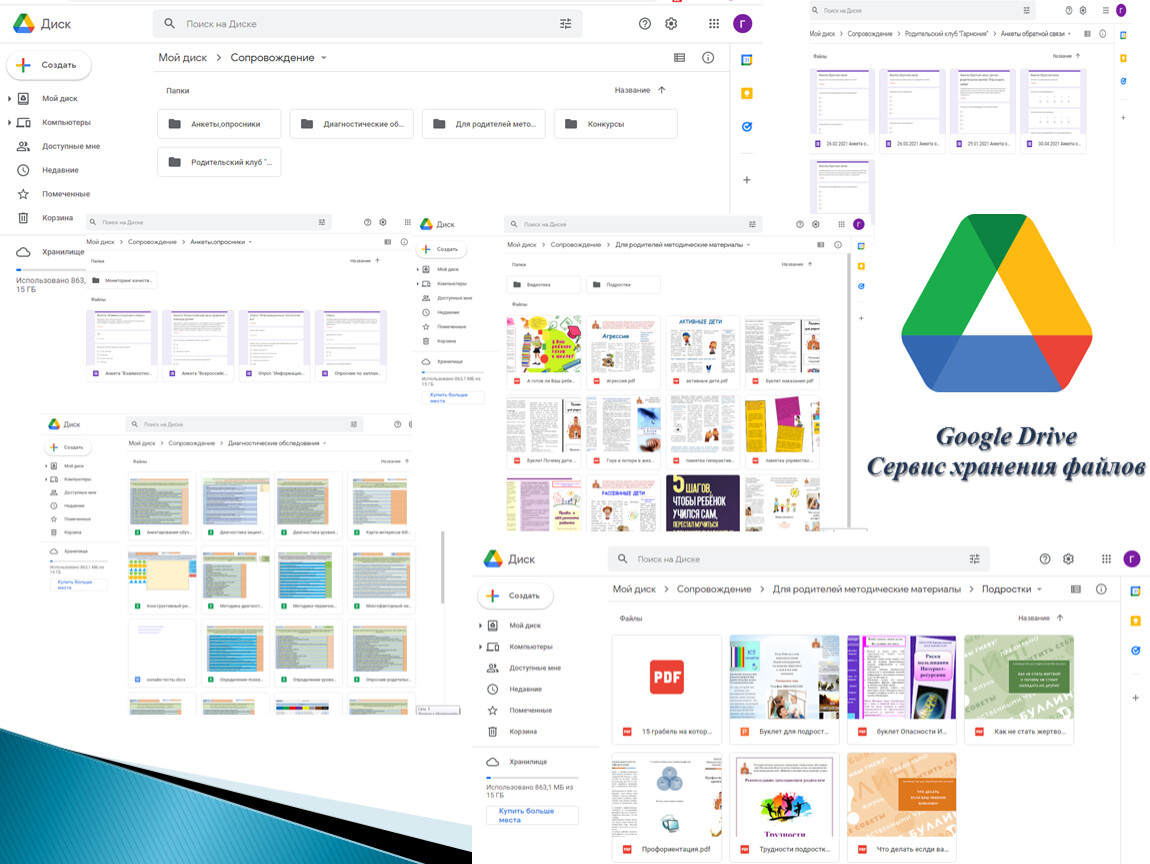Click the add-ons plus in the Подростки window
The image size is (1150, 864).
pyautogui.click(x=1135, y=698)
